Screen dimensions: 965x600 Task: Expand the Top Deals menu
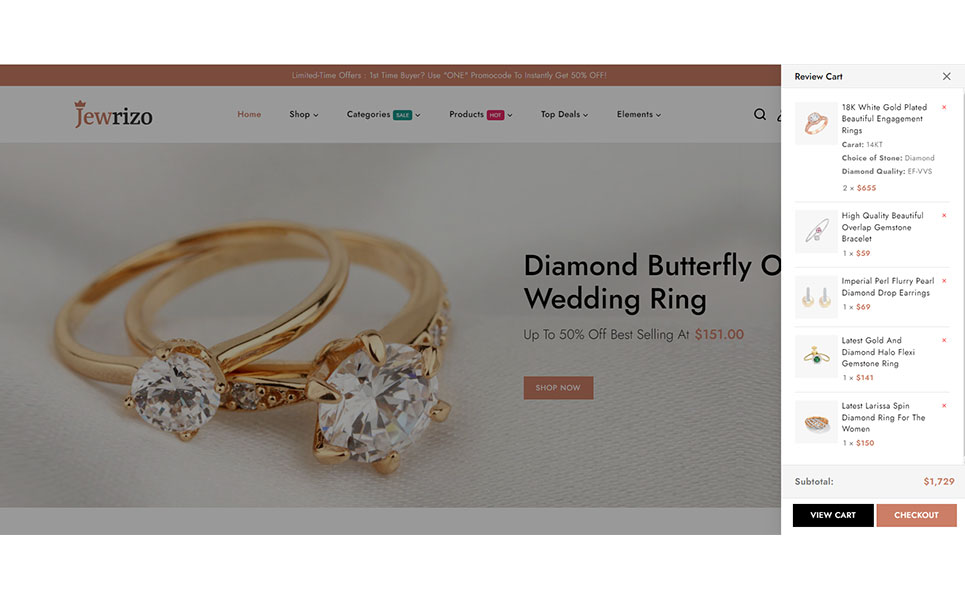564,114
